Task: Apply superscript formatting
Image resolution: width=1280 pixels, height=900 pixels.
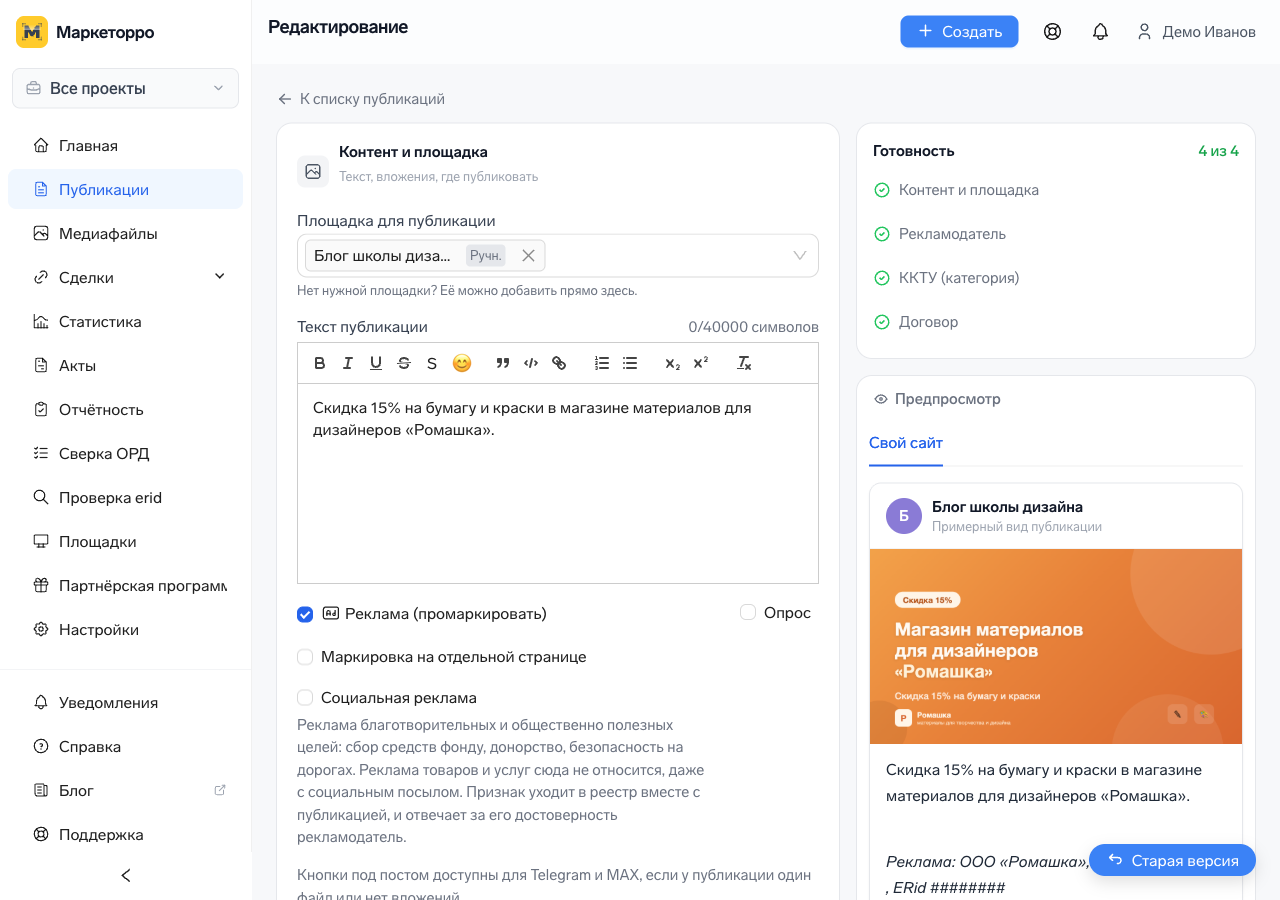Action: [701, 363]
